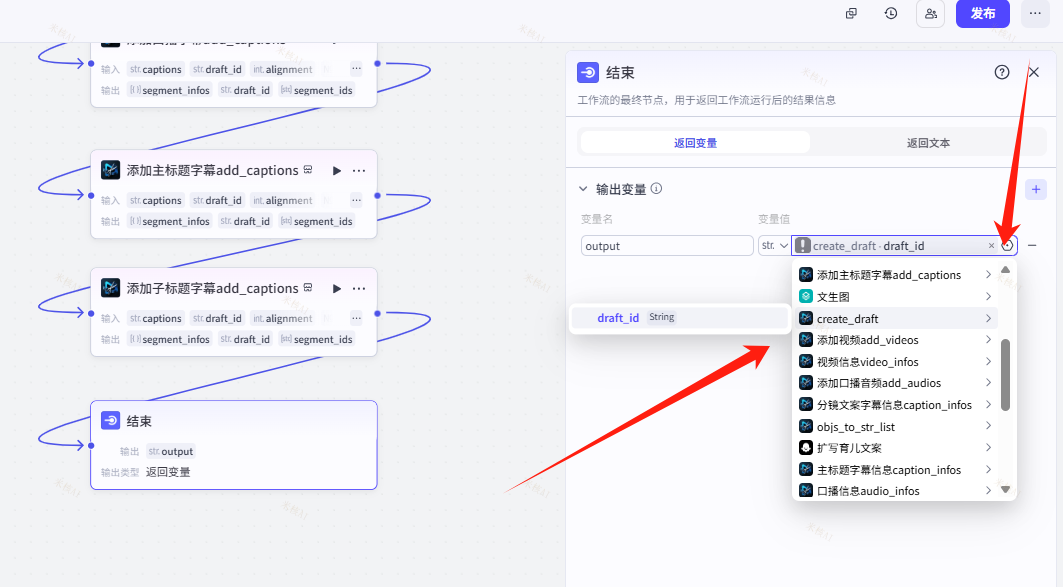Open more options on 添加子标题字幕add_captions node
The height and width of the screenshot is (587, 1063).
pyautogui.click(x=359, y=289)
